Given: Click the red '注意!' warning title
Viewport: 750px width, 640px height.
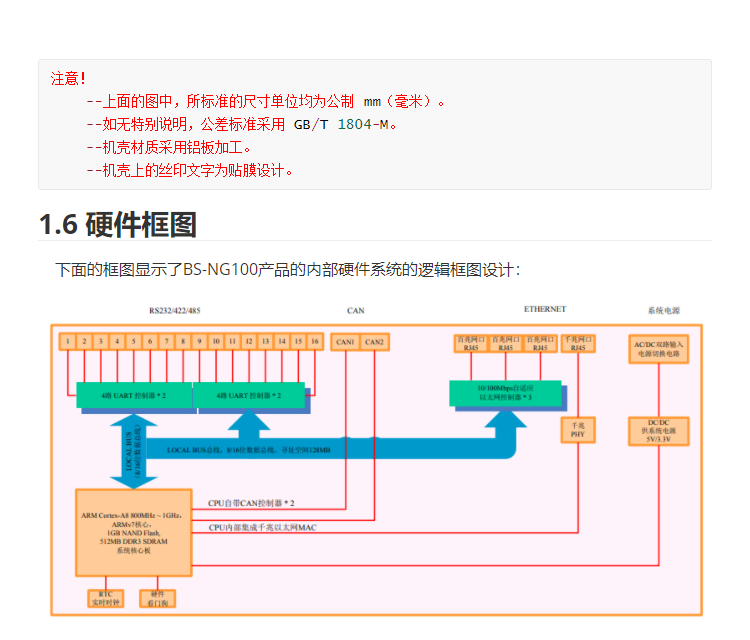Looking at the screenshot, I should coord(68,78).
